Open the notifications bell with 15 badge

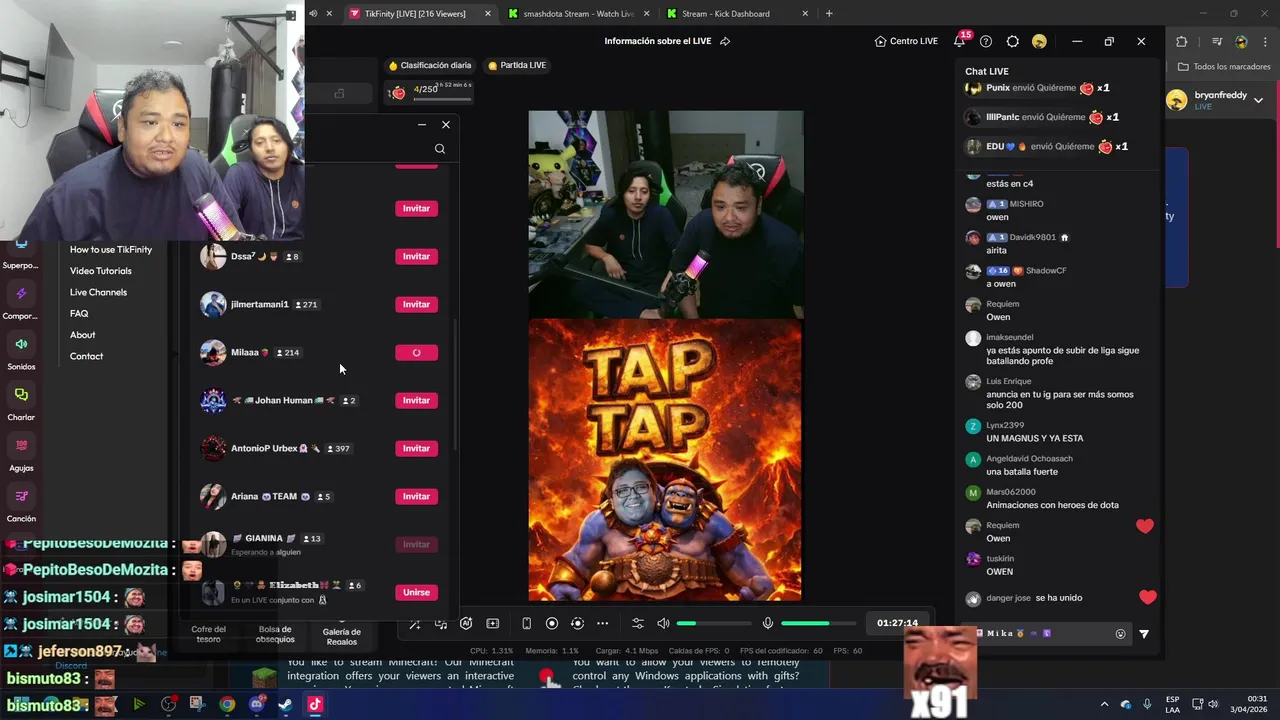coord(960,41)
